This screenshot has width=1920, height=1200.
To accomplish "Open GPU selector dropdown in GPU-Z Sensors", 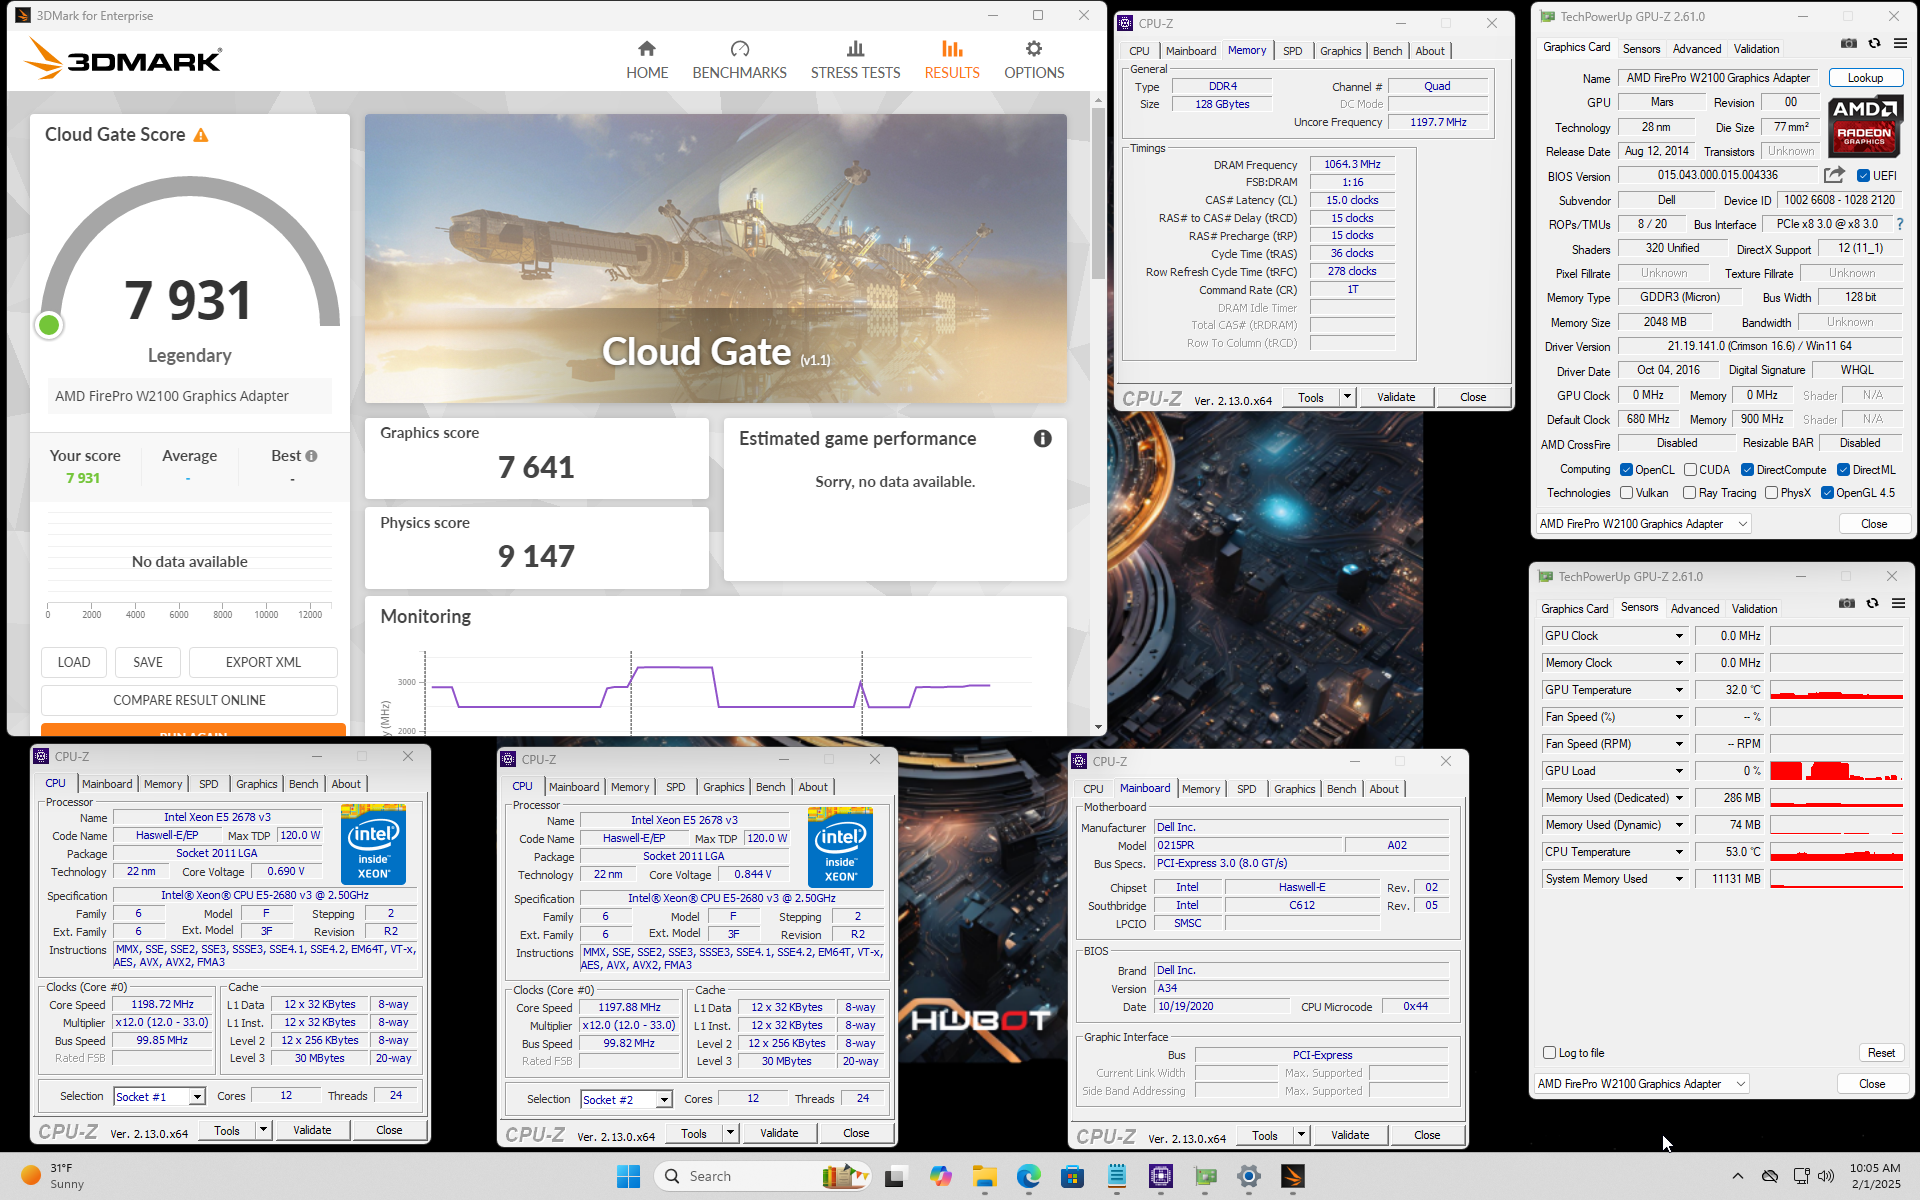I will coord(1642,1084).
